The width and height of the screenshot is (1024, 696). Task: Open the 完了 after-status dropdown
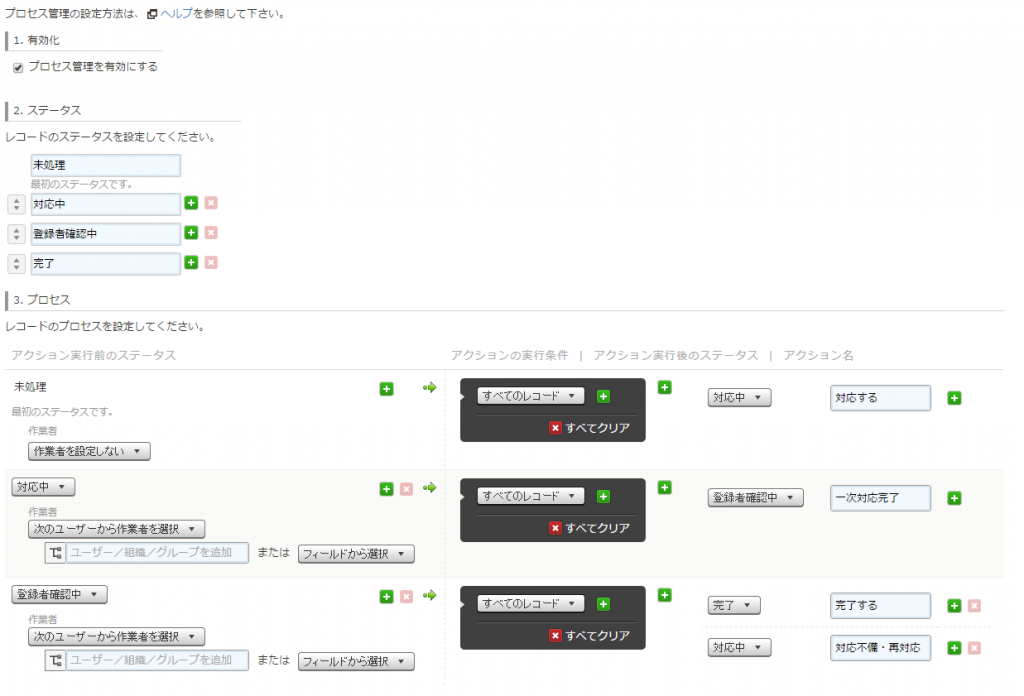(x=734, y=605)
